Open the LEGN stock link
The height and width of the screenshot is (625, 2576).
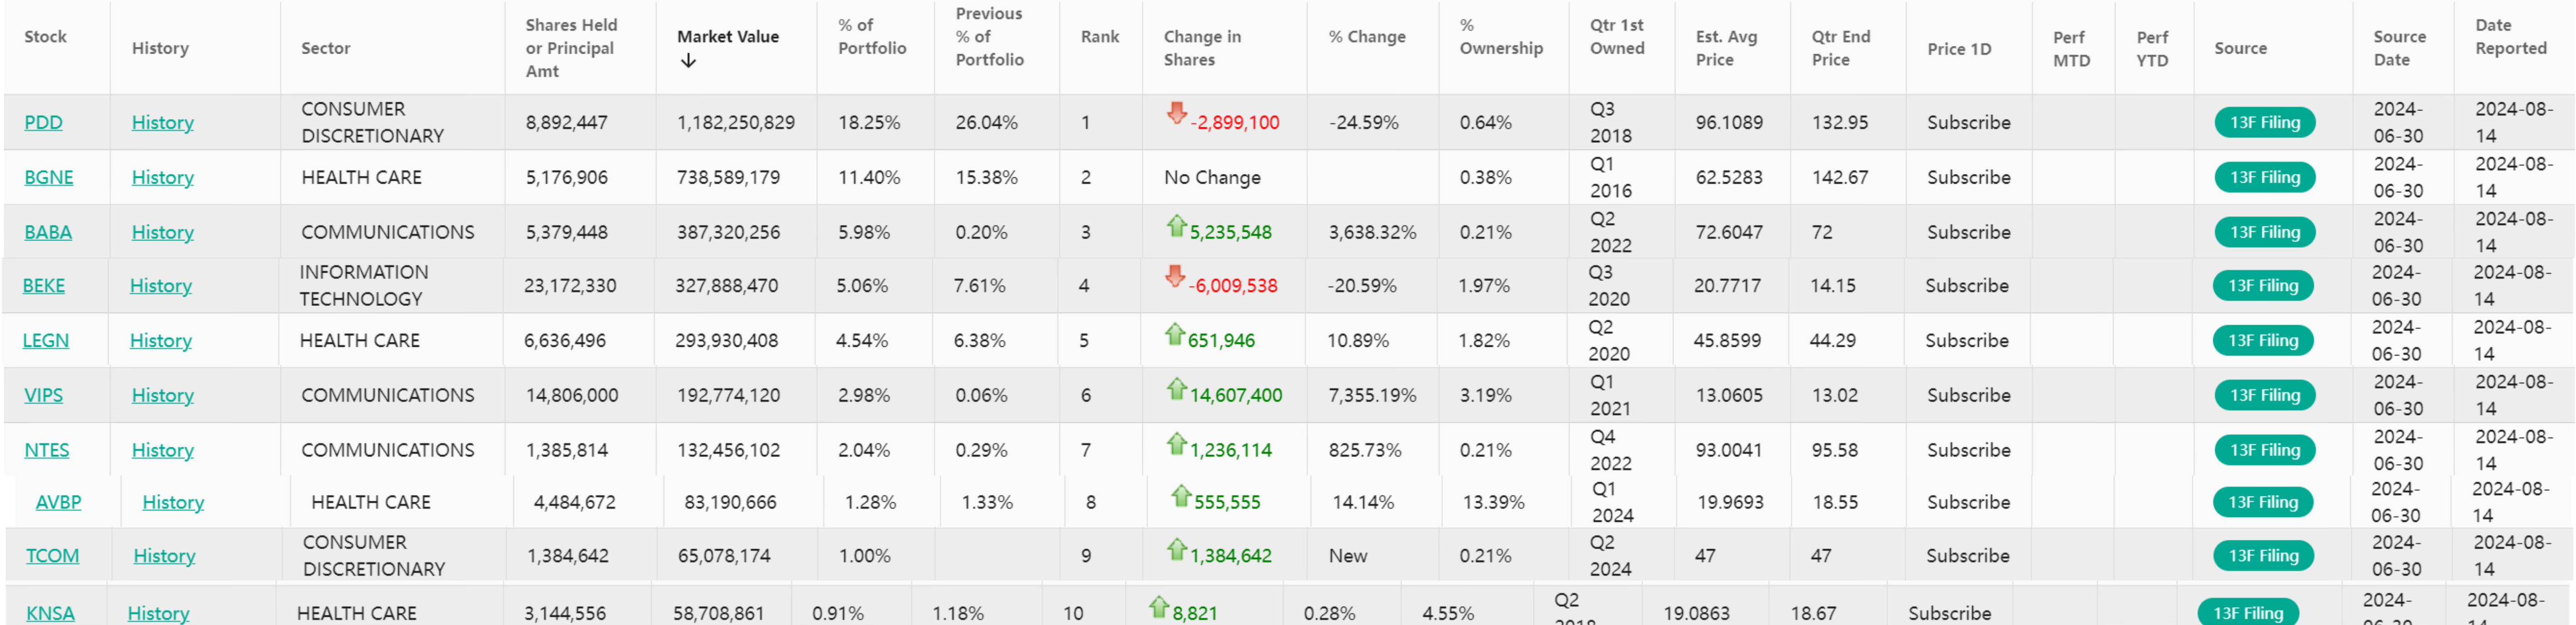click(x=46, y=341)
